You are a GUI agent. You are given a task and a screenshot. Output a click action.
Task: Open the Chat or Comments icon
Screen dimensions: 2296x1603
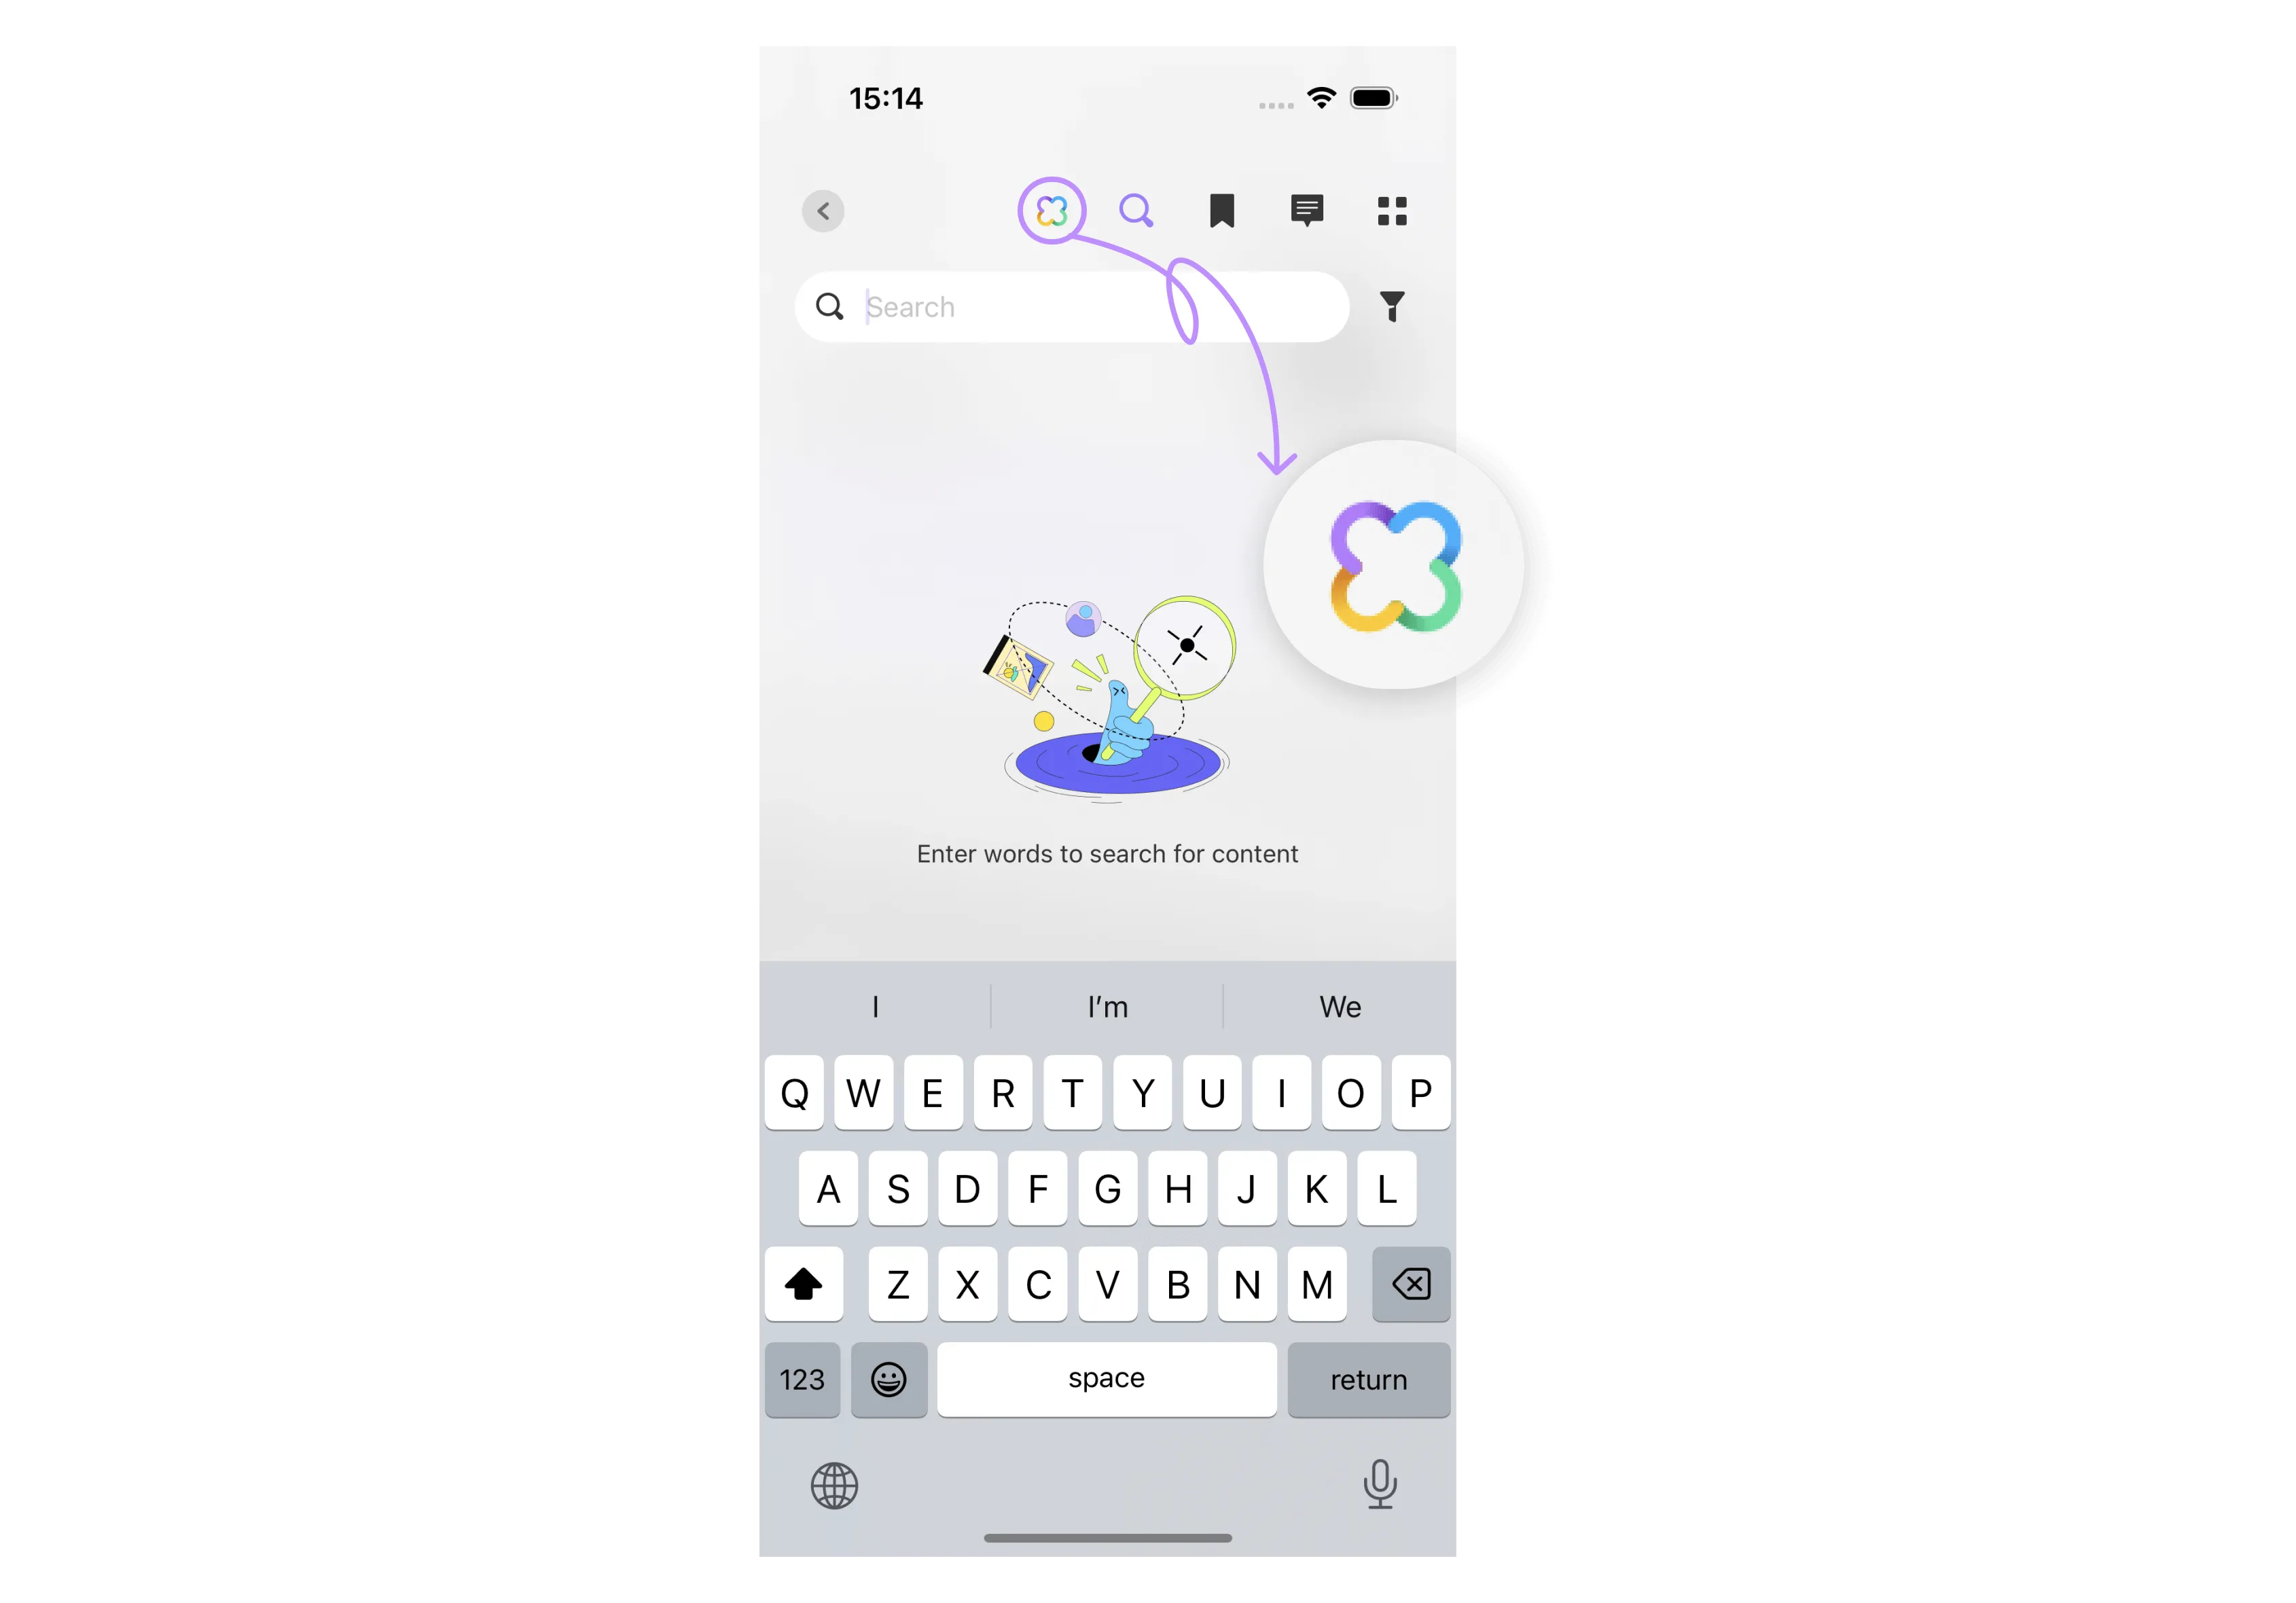point(1307,209)
